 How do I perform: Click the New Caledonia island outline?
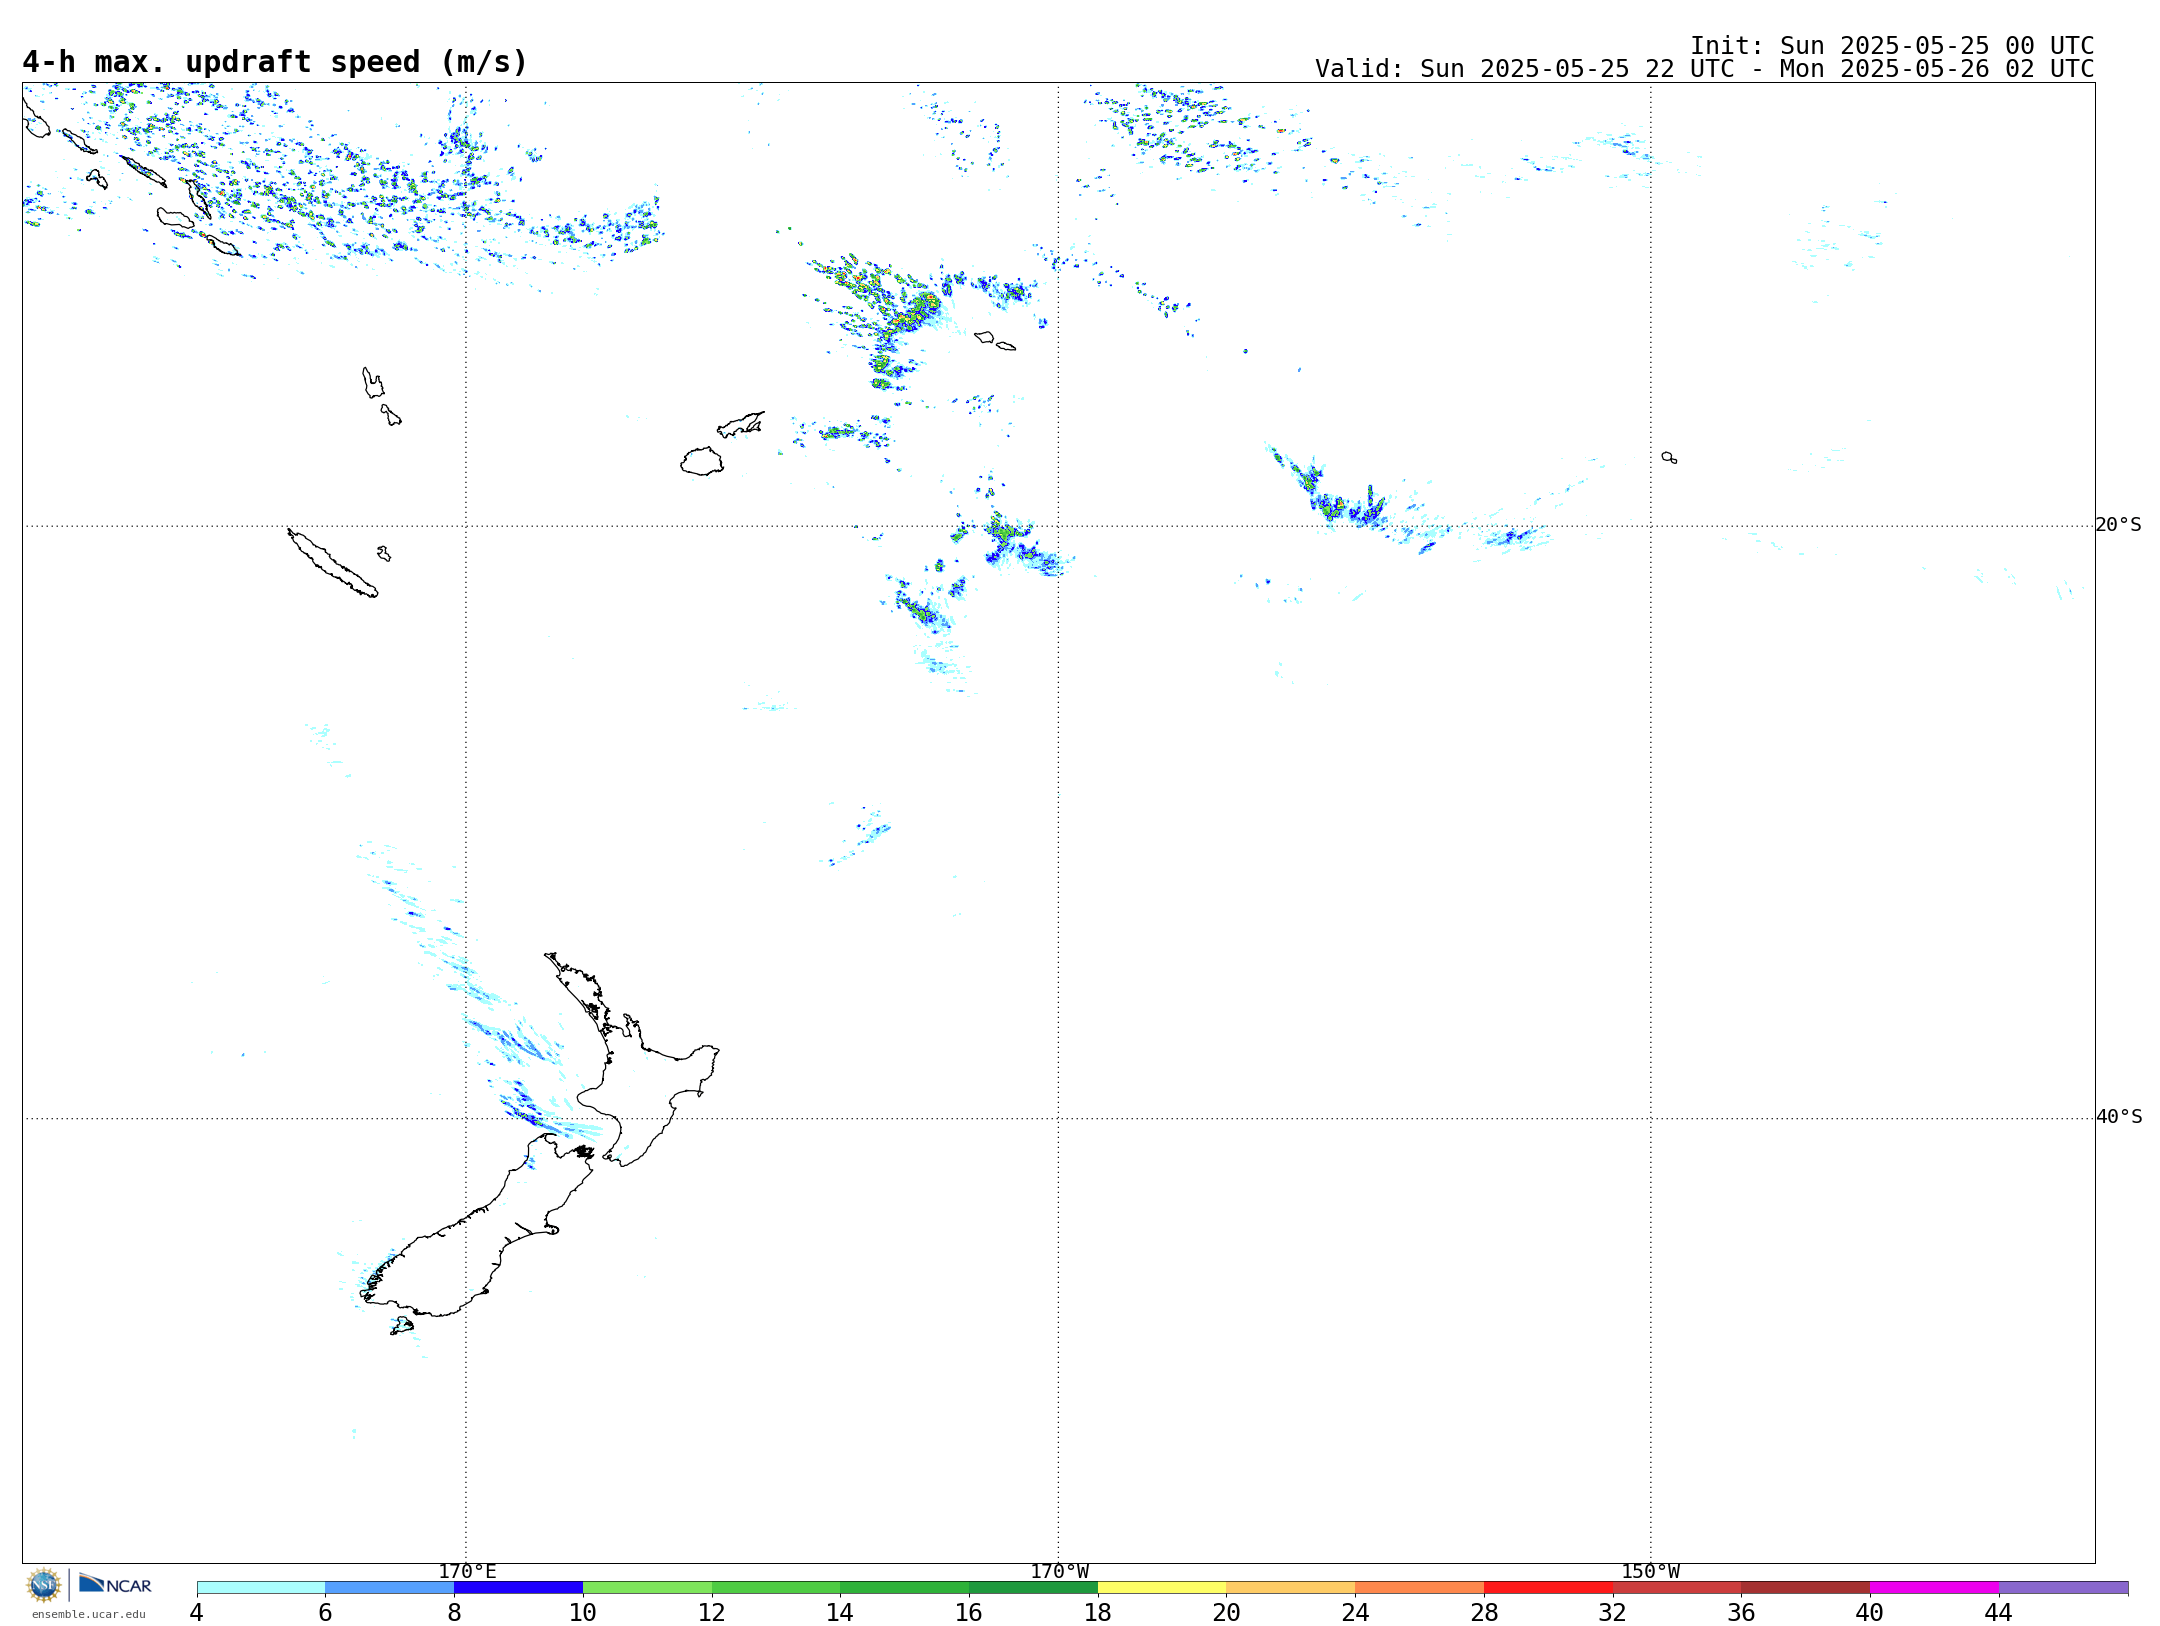332,563
